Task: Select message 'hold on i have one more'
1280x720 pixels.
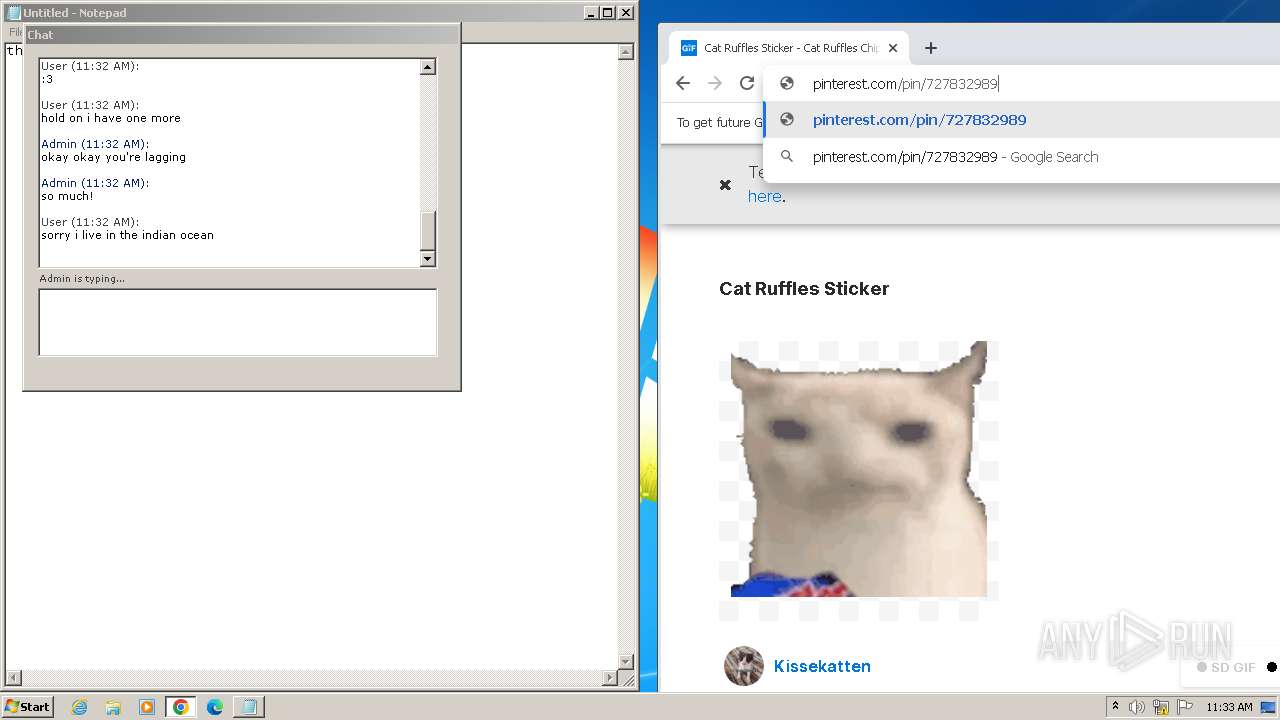Action: coord(111,118)
